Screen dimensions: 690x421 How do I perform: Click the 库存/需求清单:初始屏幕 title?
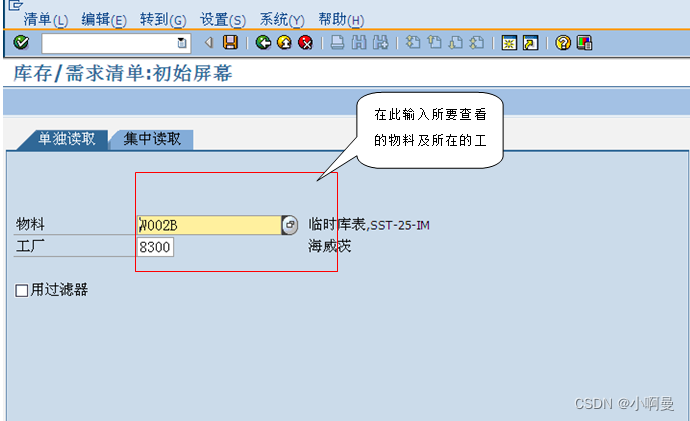pos(123,73)
